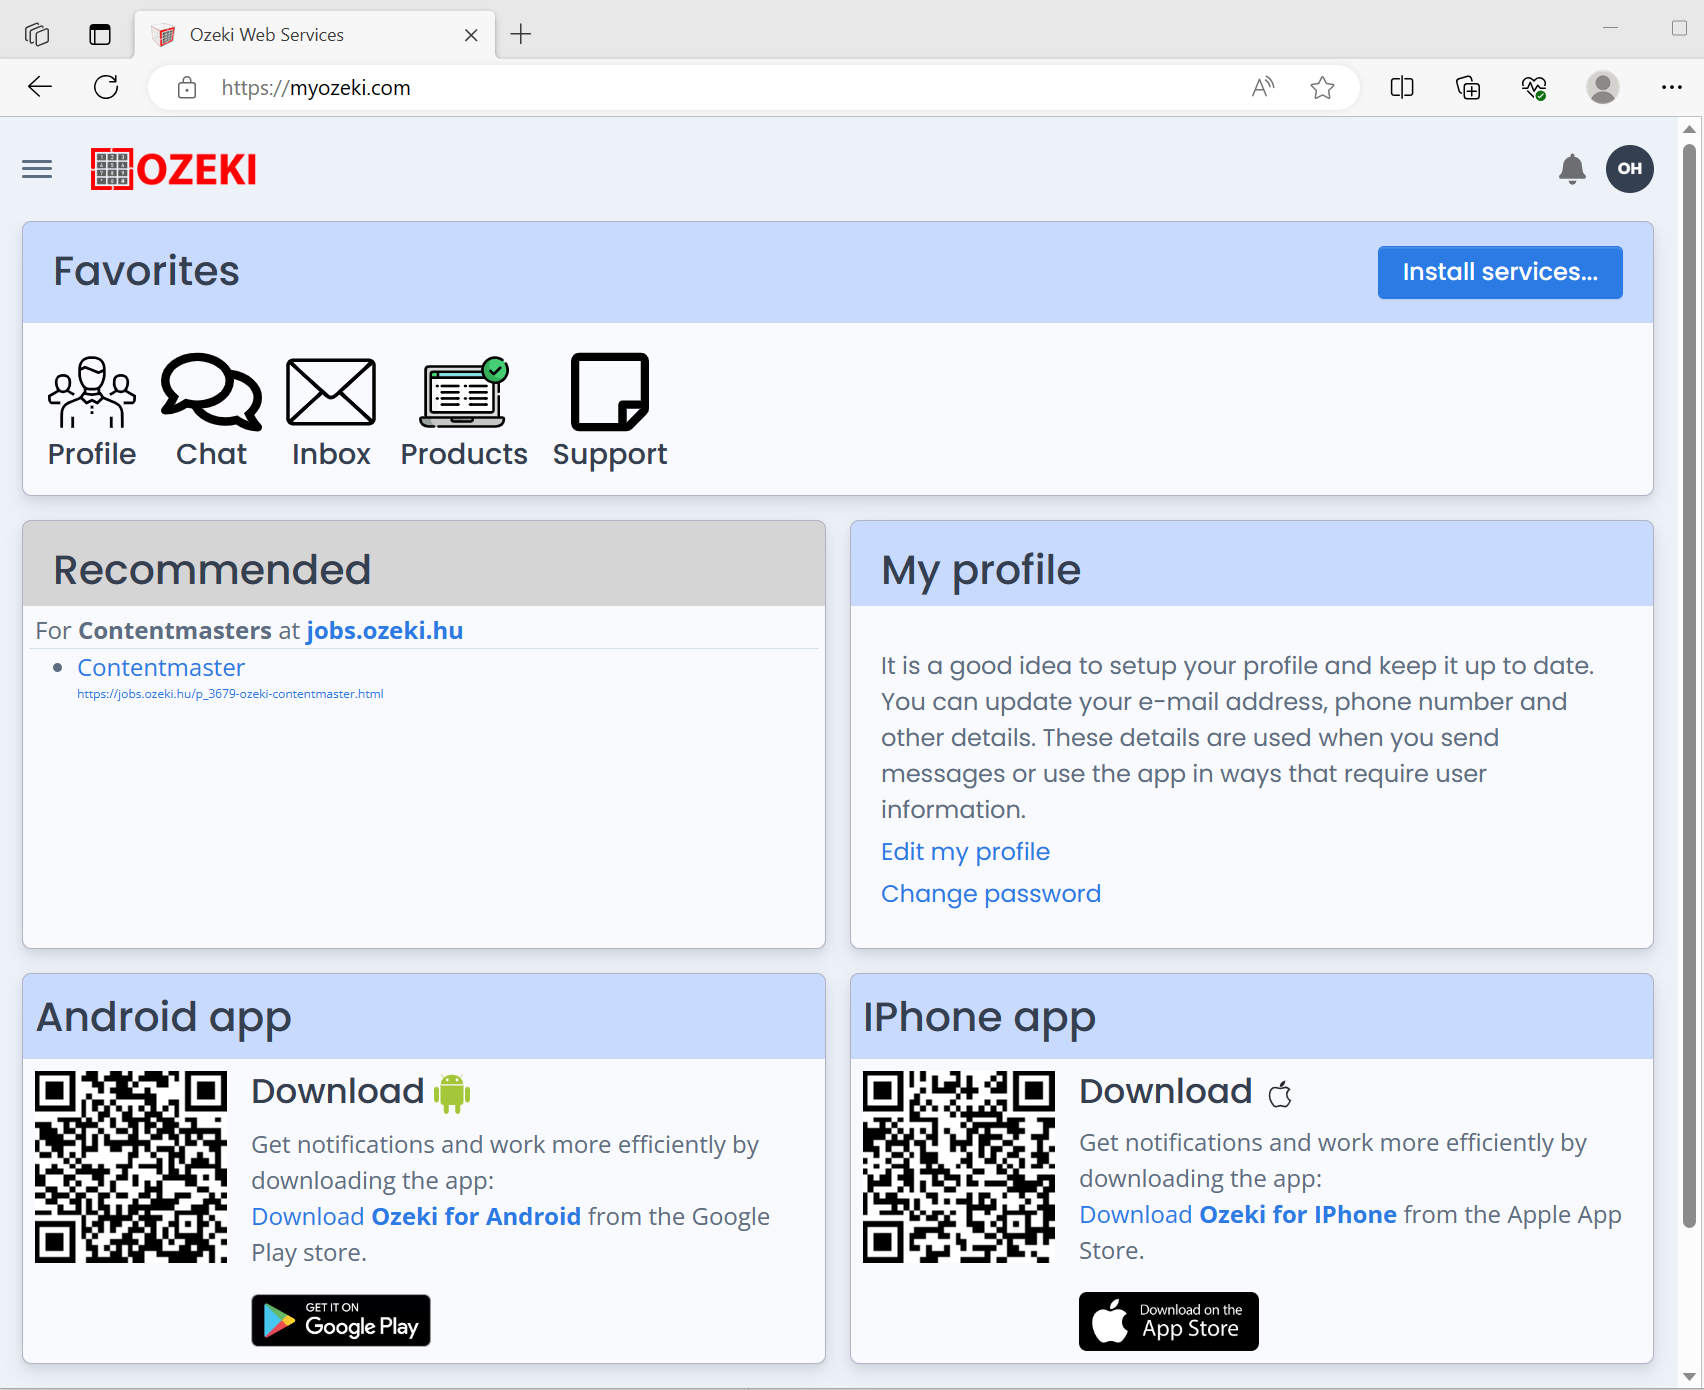Open the browser Collections icon

[x=1468, y=88]
